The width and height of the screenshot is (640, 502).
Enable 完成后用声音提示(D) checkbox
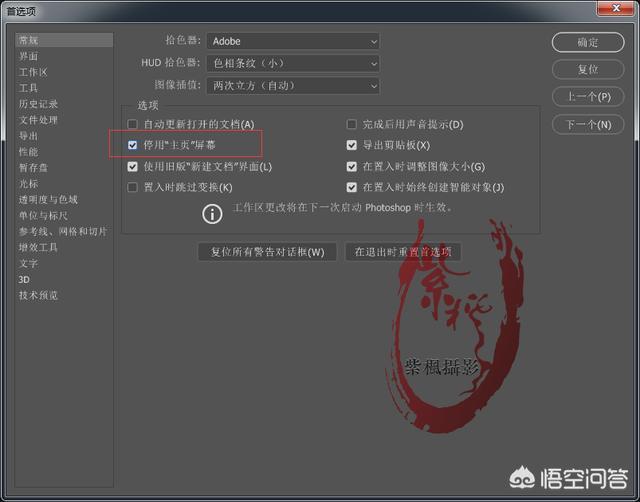pyautogui.click(x=351, y=124)
